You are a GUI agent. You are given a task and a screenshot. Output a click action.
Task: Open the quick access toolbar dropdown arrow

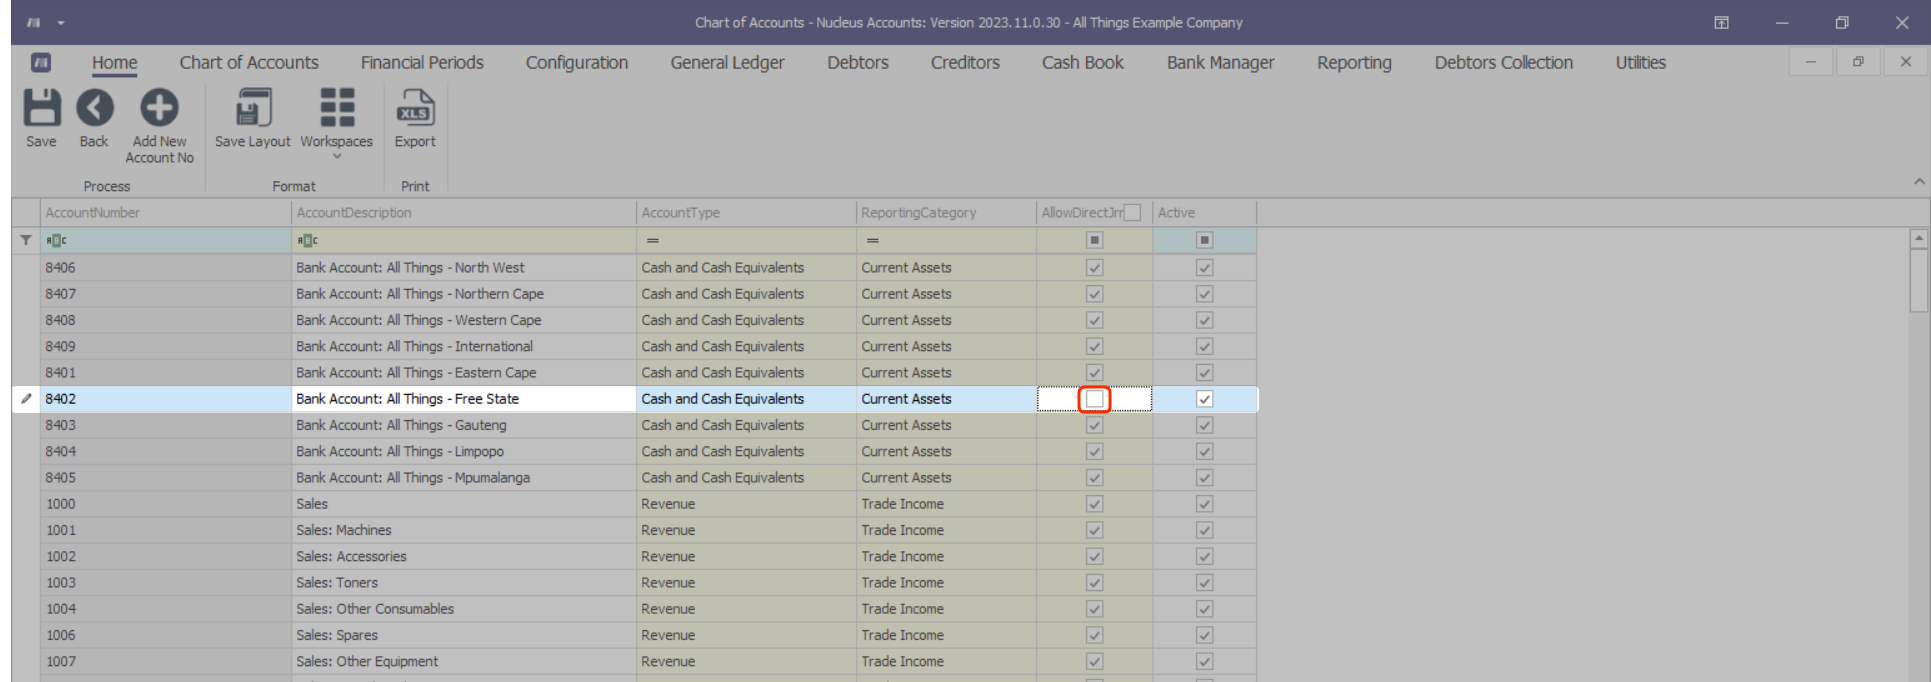(61, 22)
